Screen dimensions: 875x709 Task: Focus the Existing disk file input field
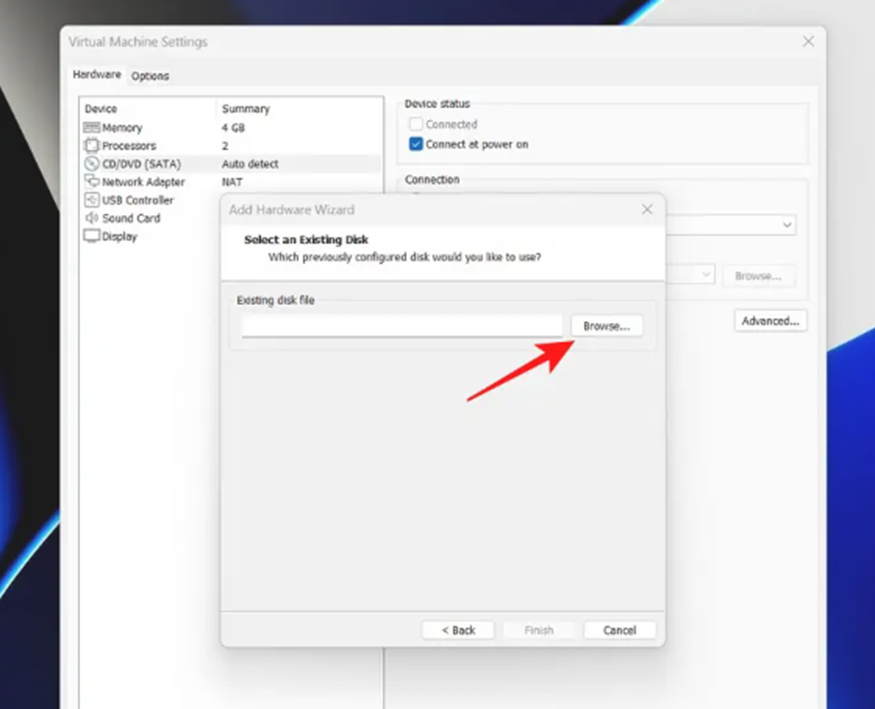click(402, 326)
